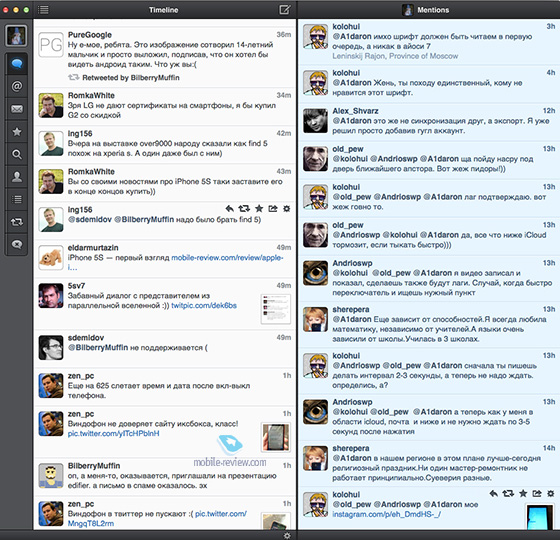Click username PureGoogle
The width and height of the screenshot is (560, 540).
[90, 35]
